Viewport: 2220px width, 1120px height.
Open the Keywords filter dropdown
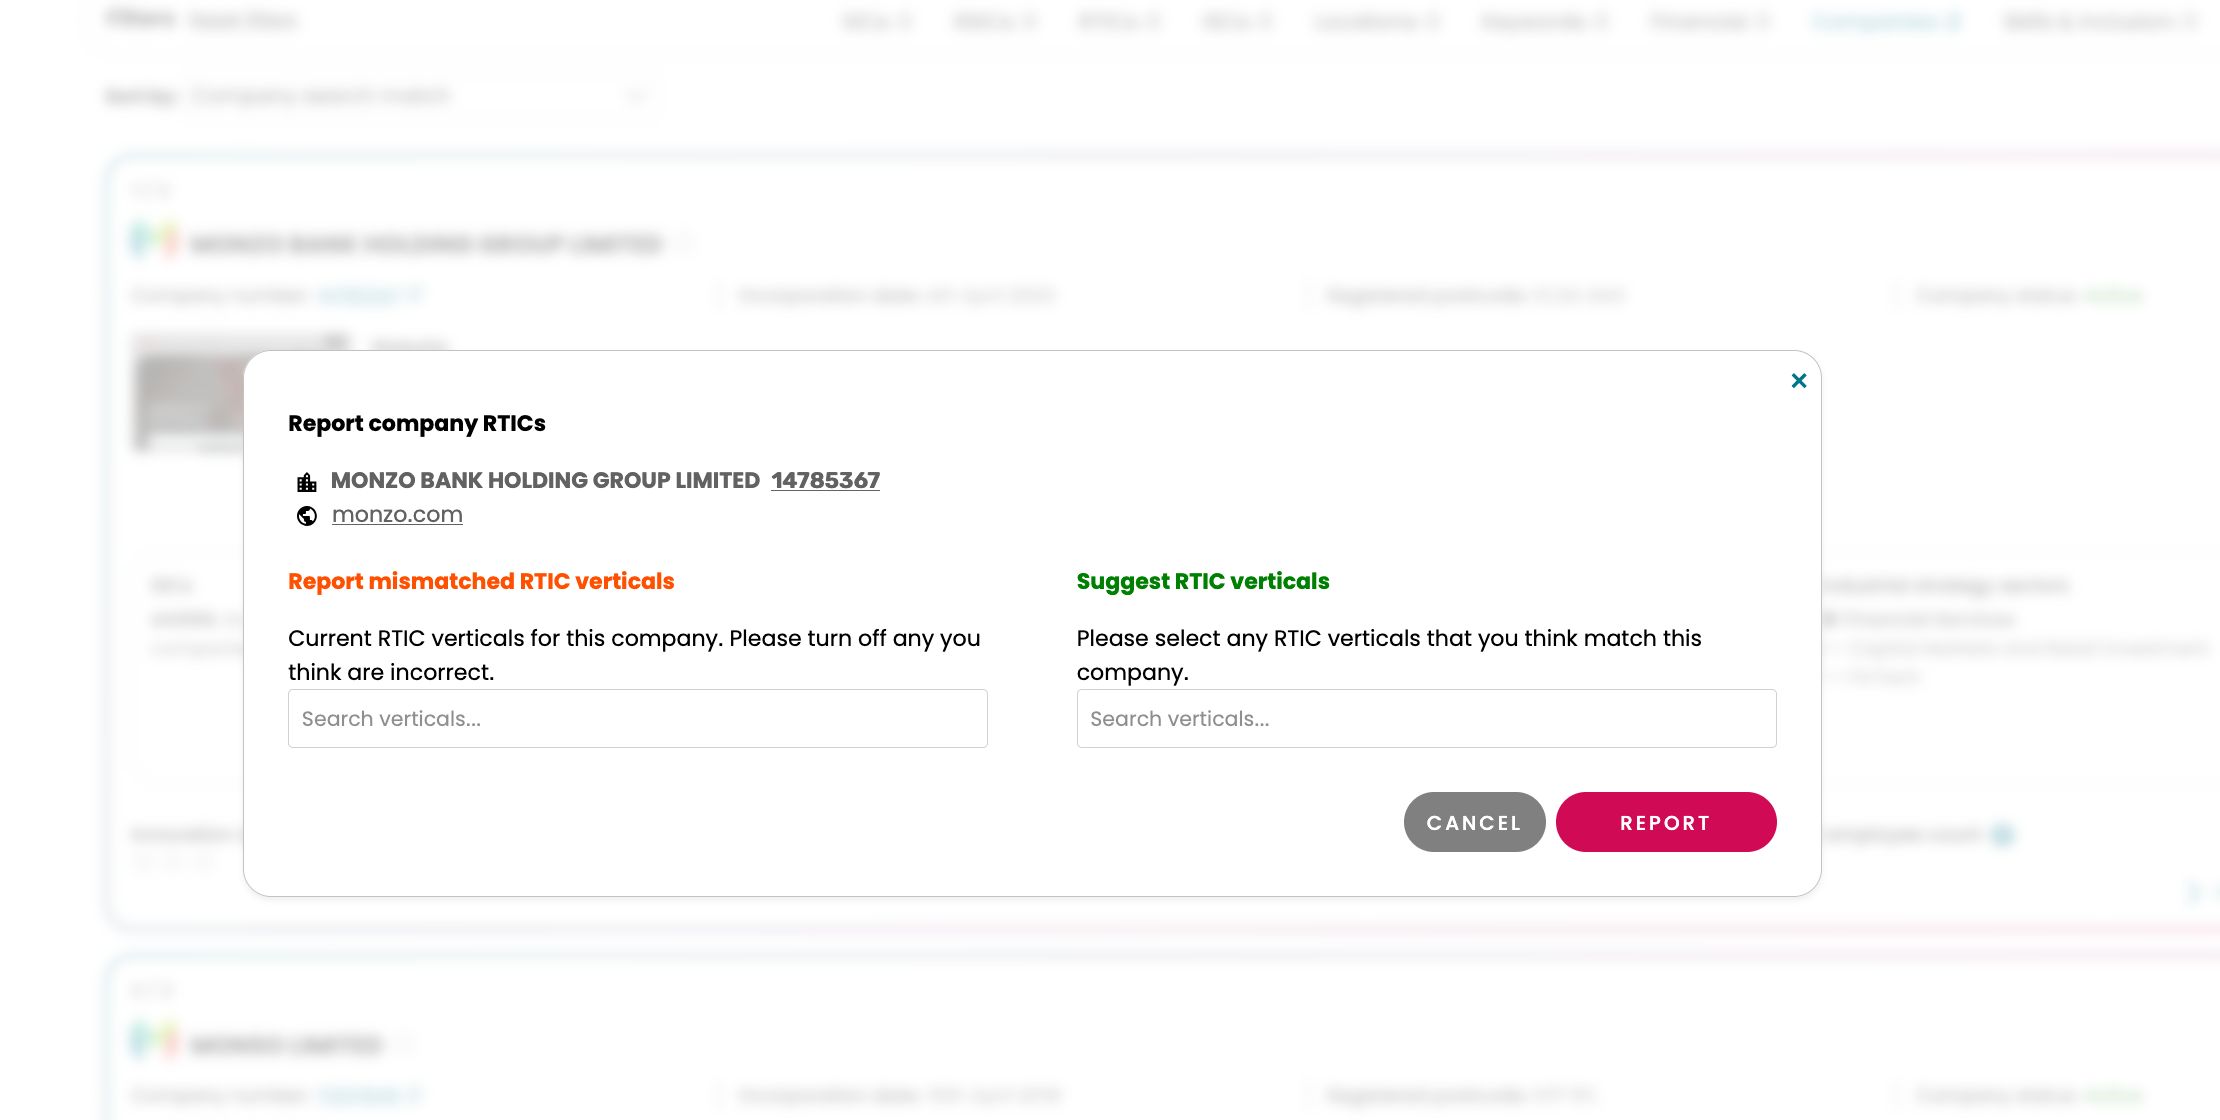(1545, 21)
